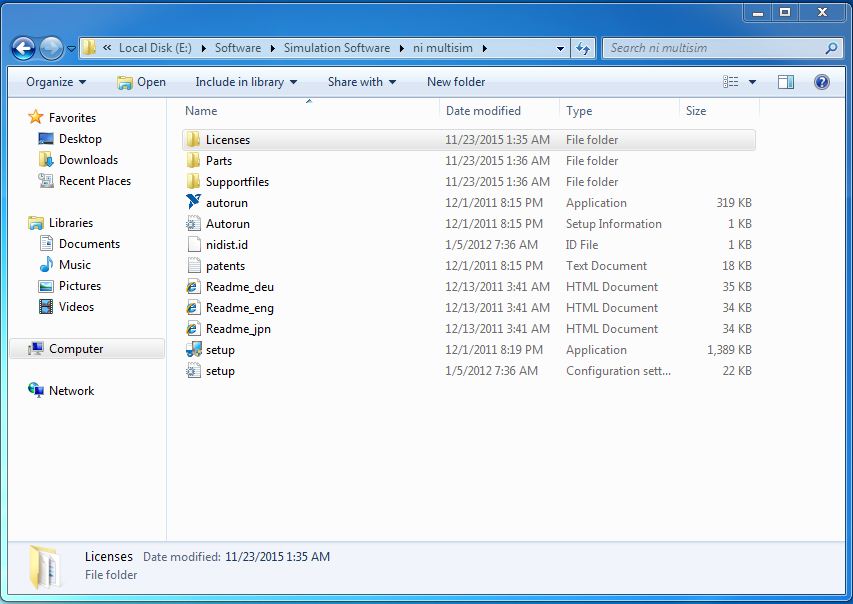The image size is (853, 604).
Task: Click 'Configuration sett...' type cell
Action: point(618,371)
